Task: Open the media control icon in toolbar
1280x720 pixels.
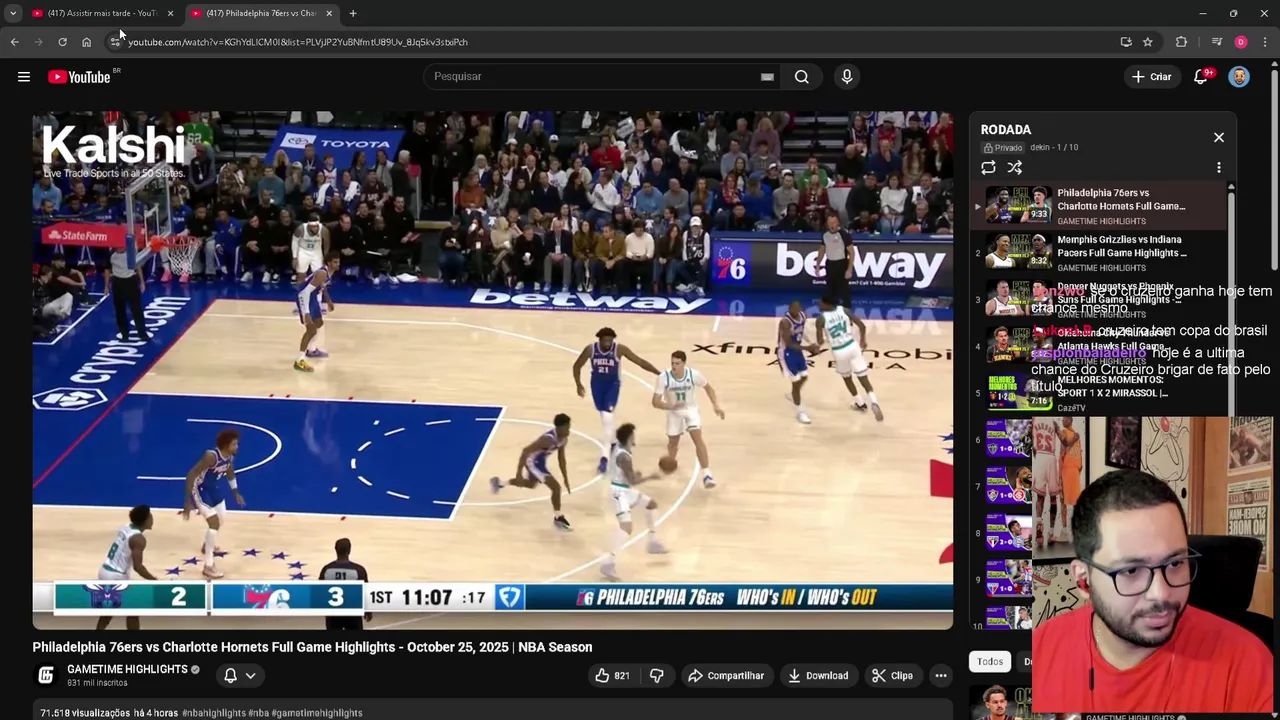Action: pyautogui.click(x=1217, y=42)
